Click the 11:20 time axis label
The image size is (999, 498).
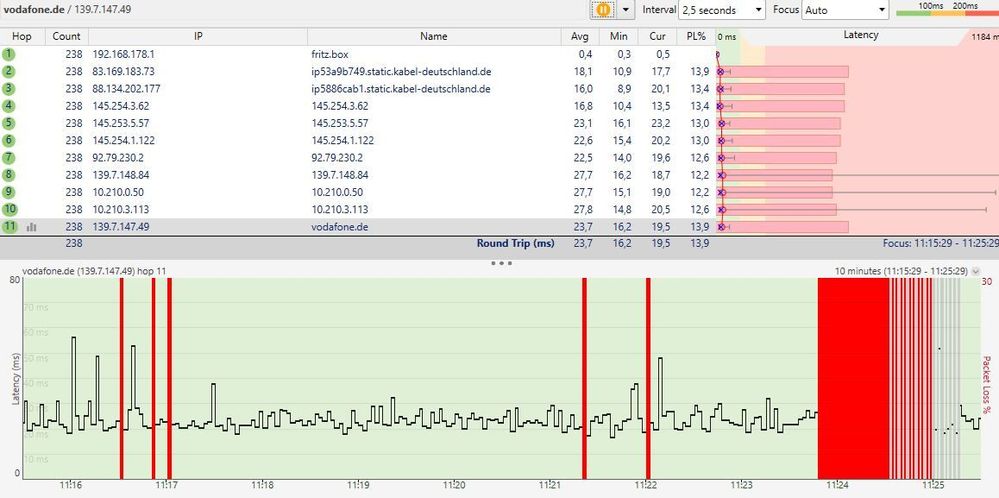coord(455,485)
